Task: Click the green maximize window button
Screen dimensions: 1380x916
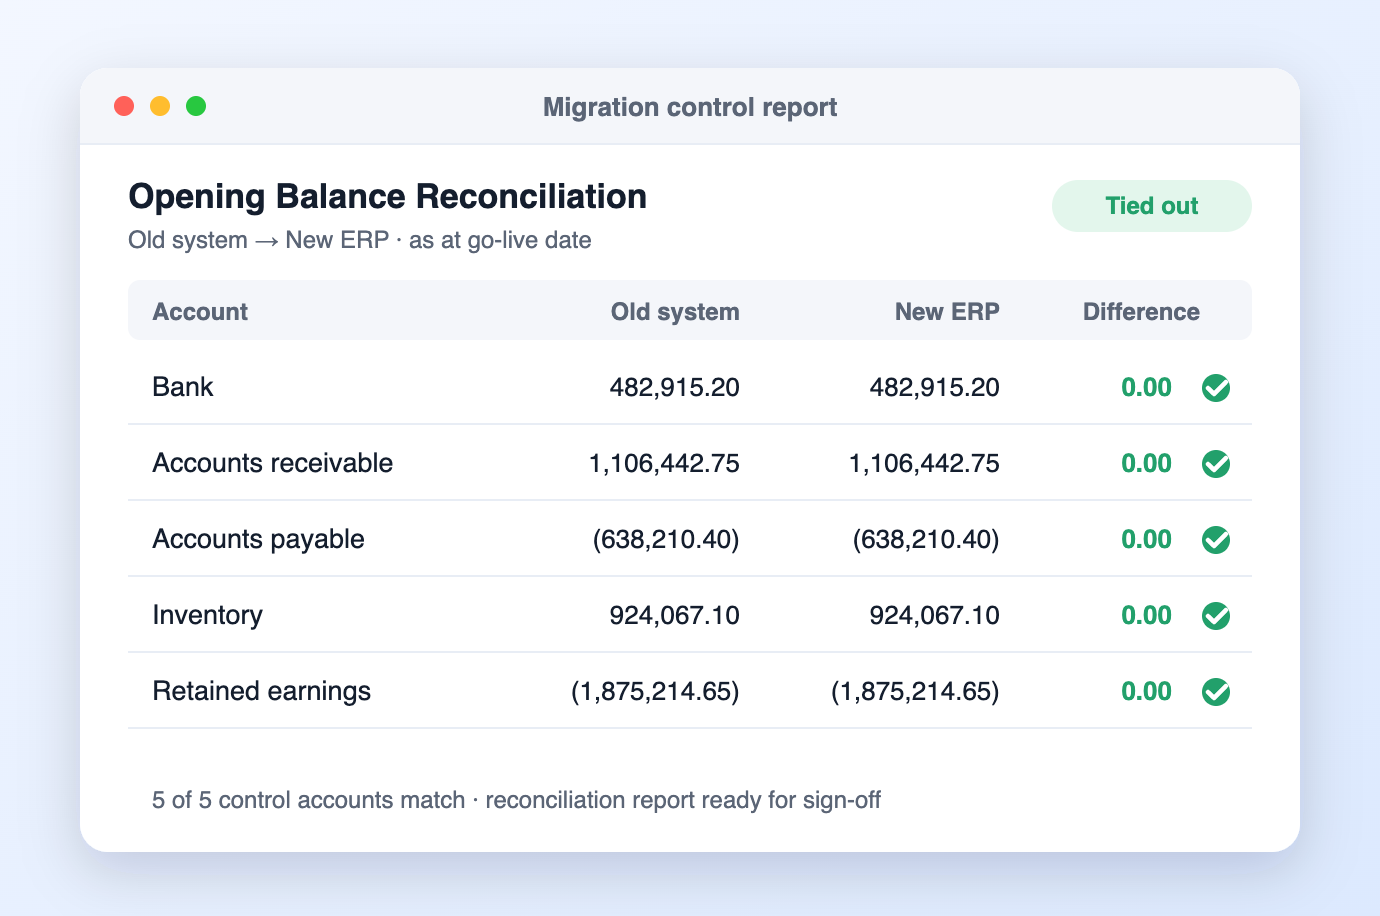Action: pos(196,106)
